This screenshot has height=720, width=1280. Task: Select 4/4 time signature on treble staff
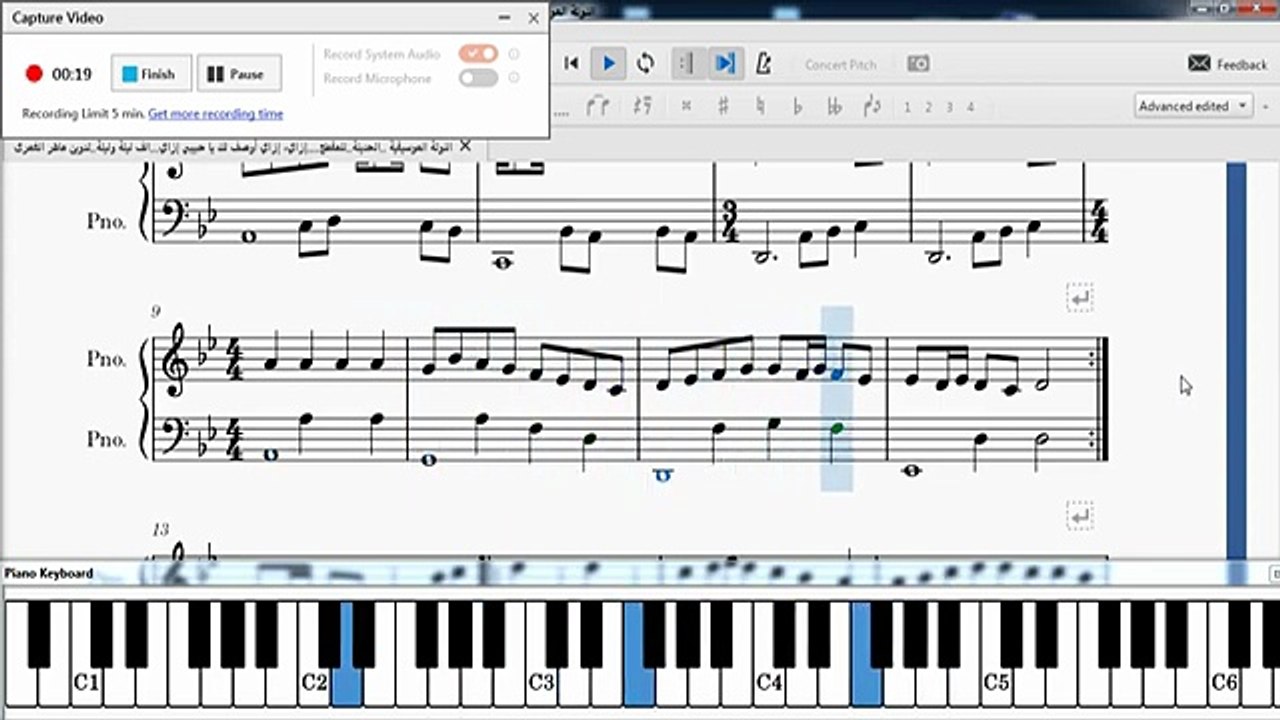click(236, 360)
